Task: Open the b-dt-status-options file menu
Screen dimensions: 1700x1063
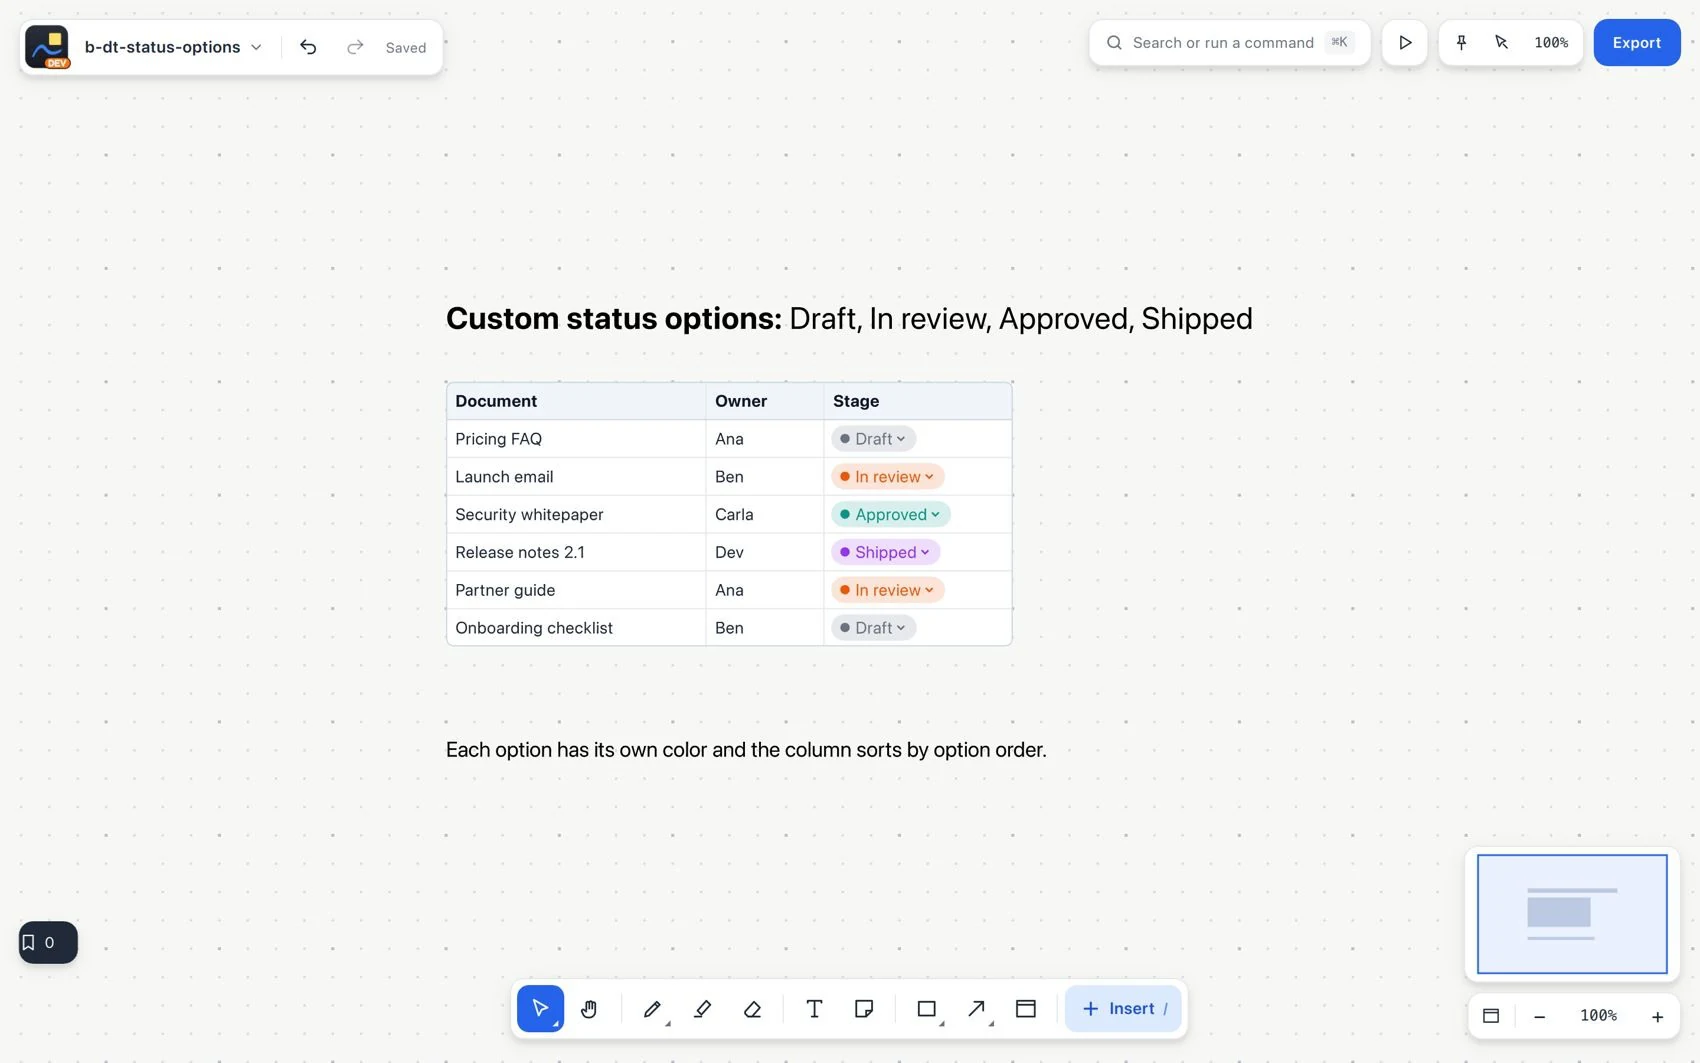Action: pyautogui.click(x=173, y=47)
